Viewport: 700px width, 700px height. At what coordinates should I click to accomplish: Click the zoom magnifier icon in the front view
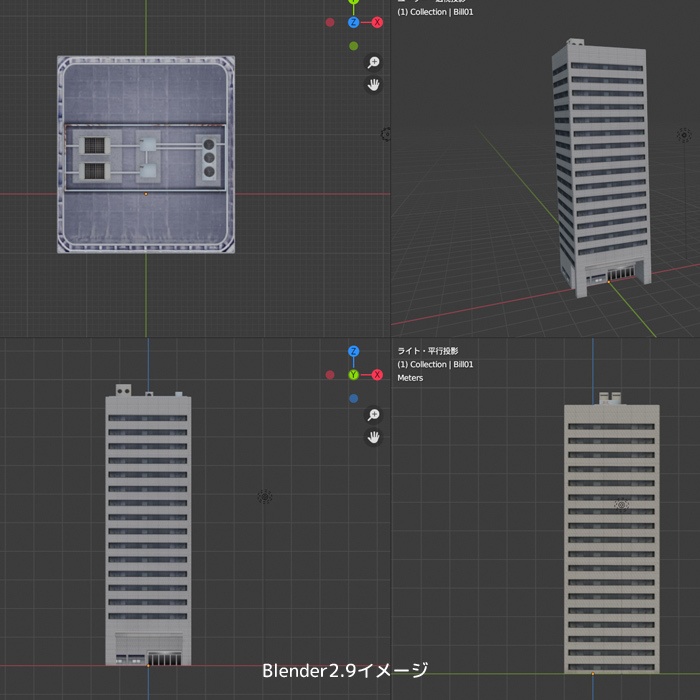click(373, 415)
